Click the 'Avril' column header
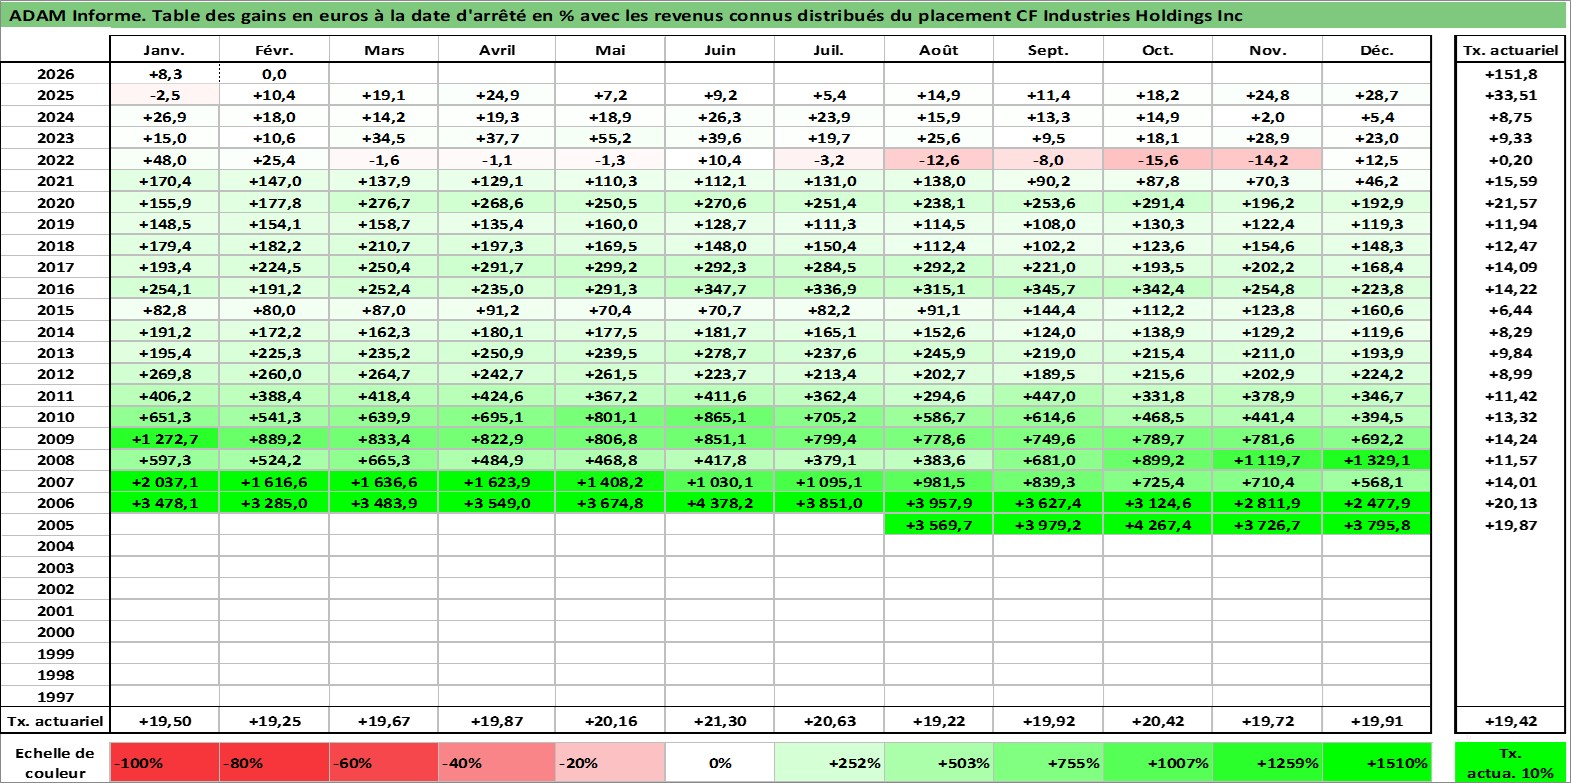This screenshot has height=783, width=1571. [497, 50]
